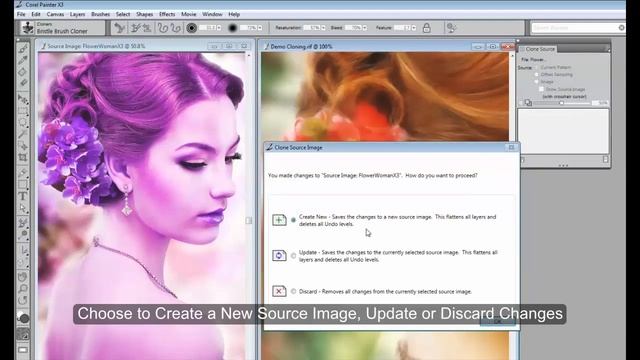
Task: Open the Layers menu
Action: coord(77,14)
